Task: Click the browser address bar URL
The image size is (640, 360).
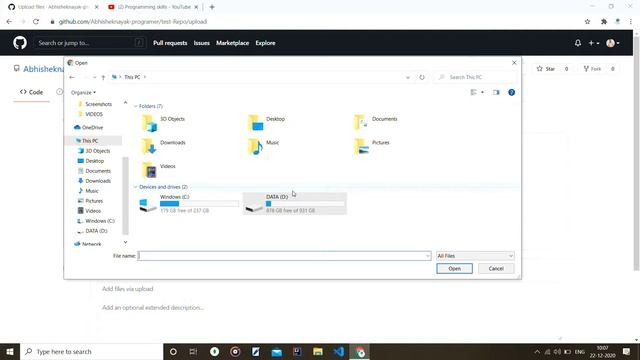Action: pos(133,22)
